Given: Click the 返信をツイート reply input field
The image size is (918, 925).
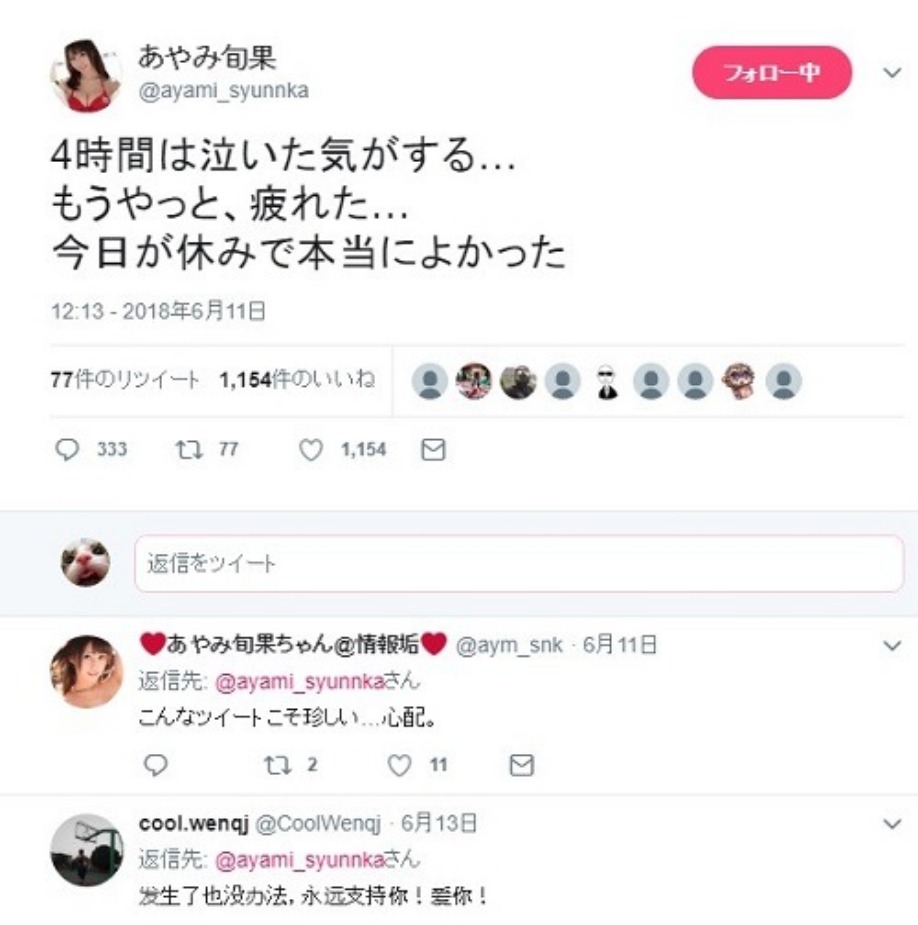Looking at the screenshot, I should click(519, 563).
